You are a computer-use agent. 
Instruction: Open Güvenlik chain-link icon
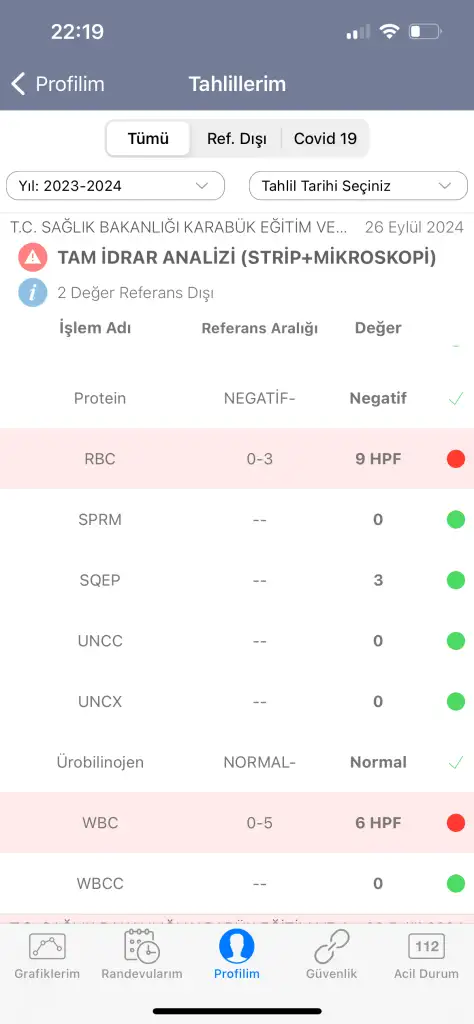332,946
